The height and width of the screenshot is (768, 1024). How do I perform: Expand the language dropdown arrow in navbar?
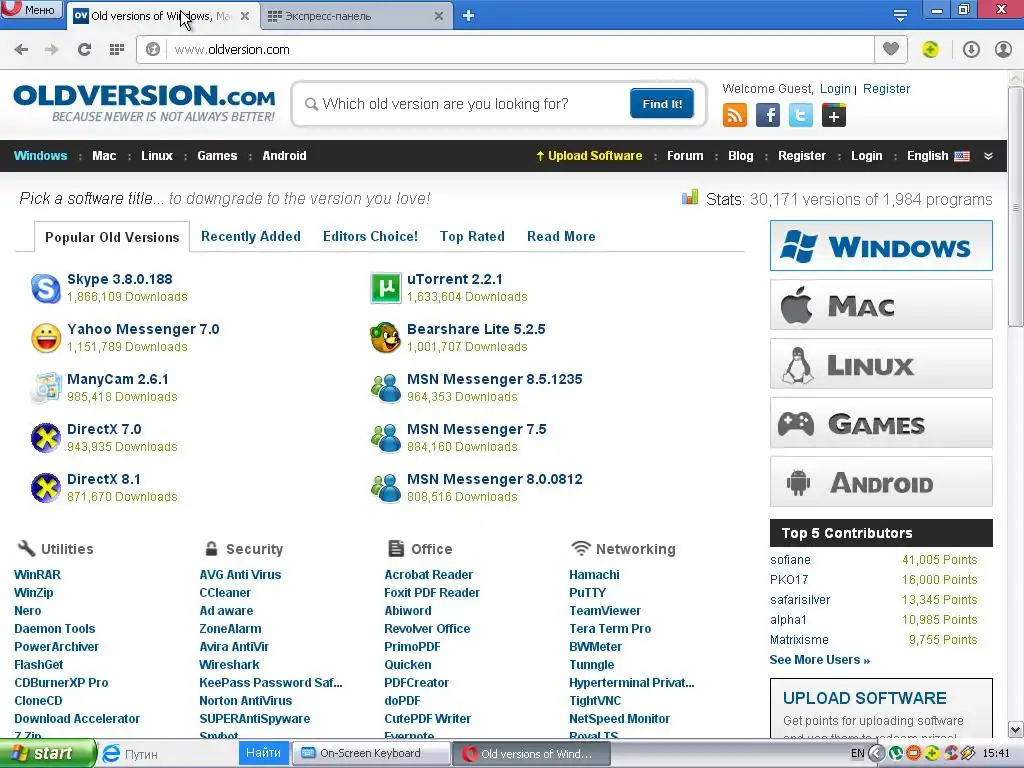coord(988,156)
